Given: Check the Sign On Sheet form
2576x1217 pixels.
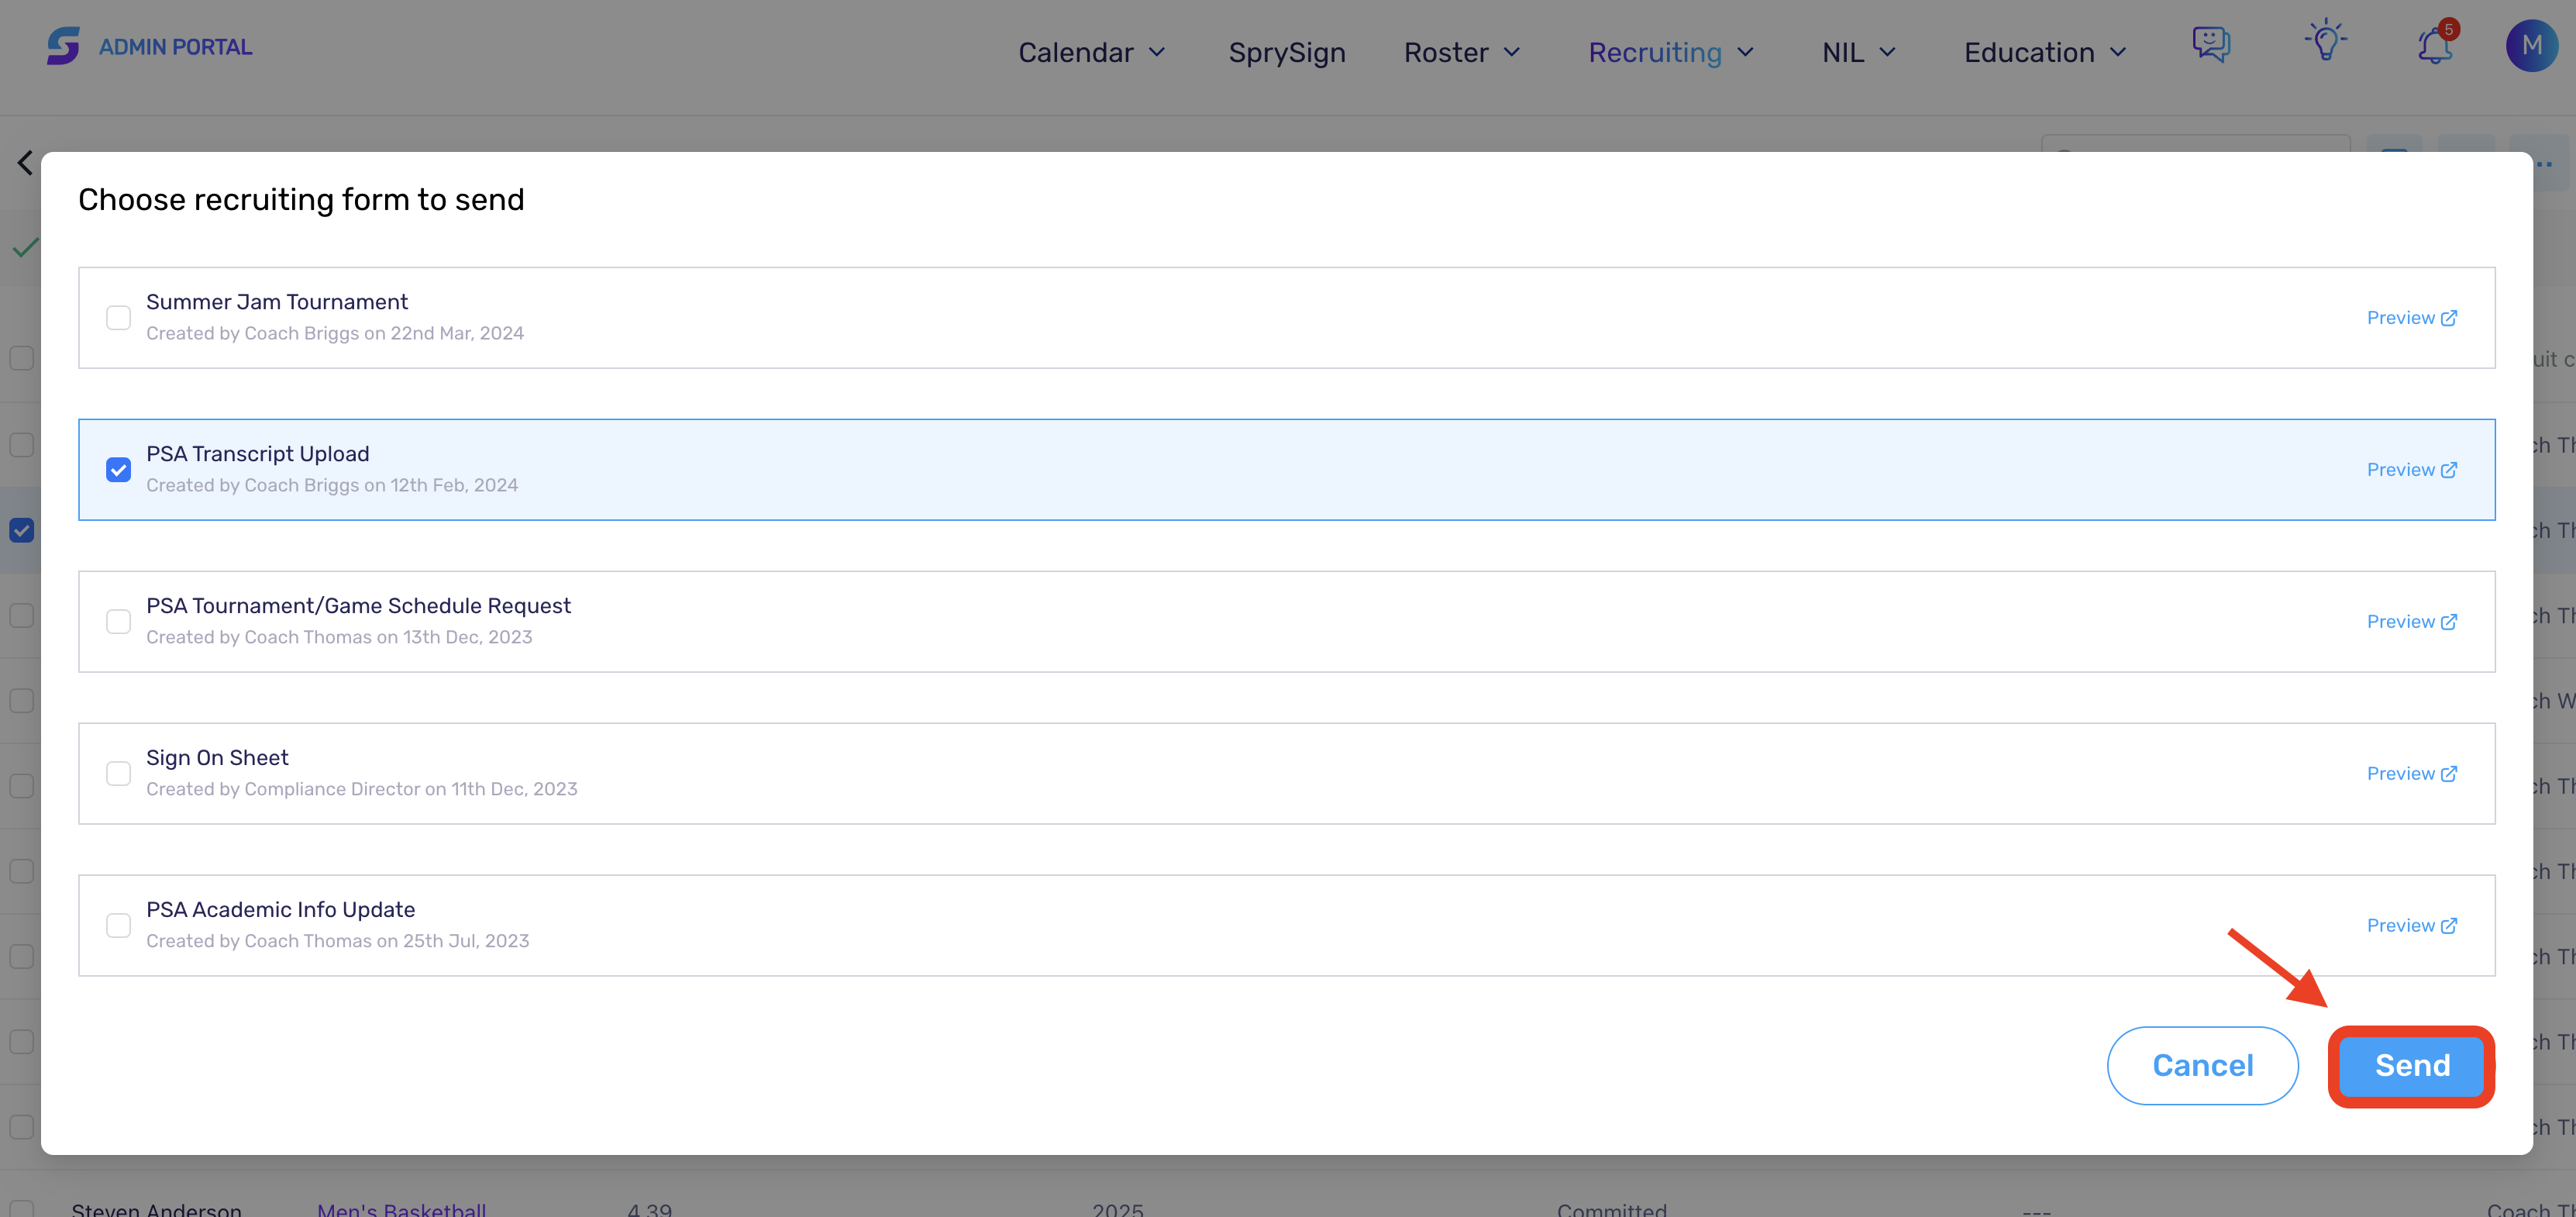Looking at the screenshot, I should (x=118, y=774).
